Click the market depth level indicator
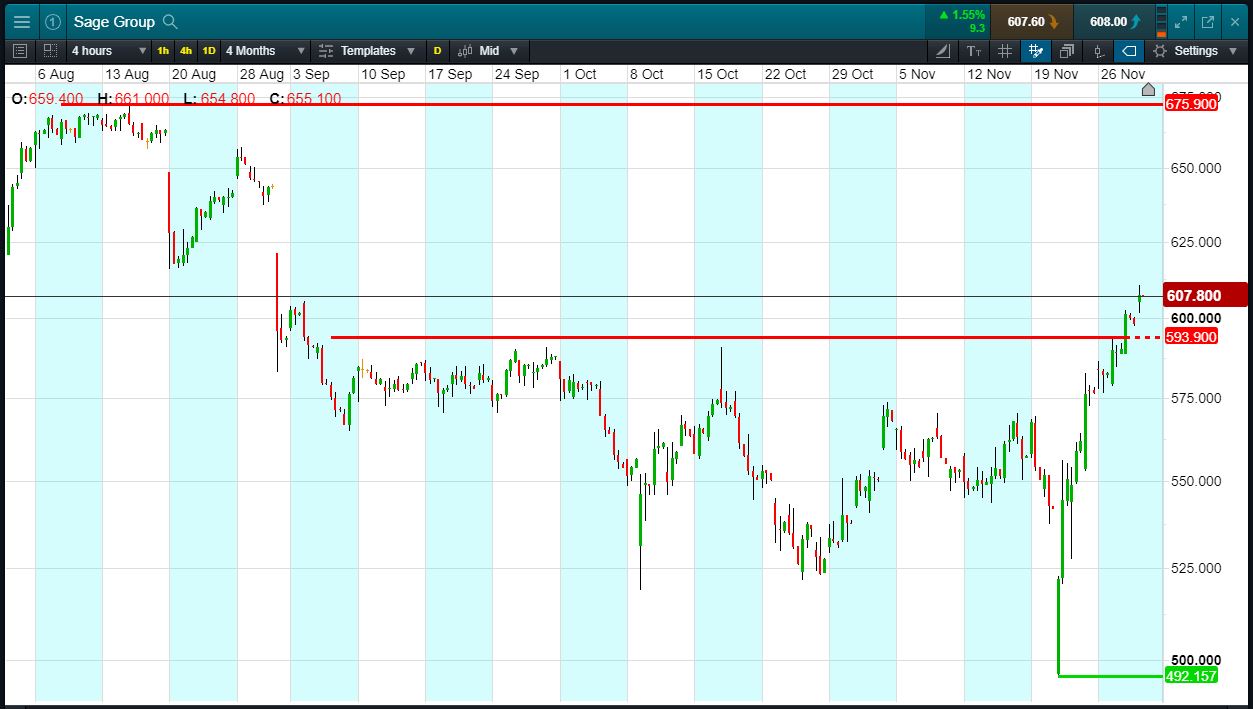Viewport: 1253px width, 709px height. pos(1161,21)
